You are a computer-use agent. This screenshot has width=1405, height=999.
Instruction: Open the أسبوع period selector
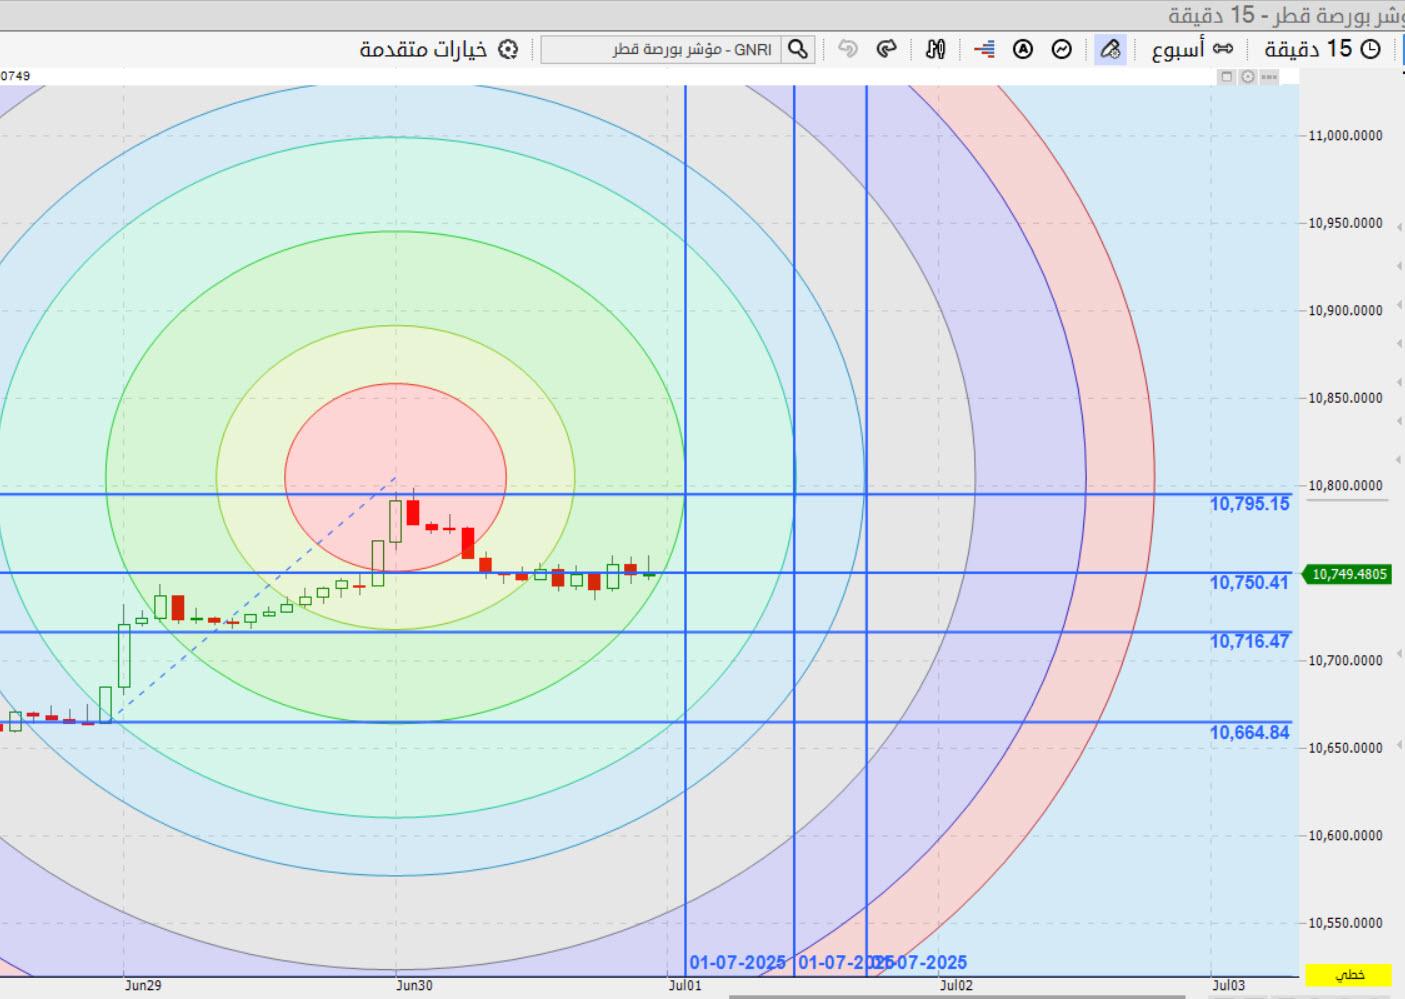coord(1192,48)
